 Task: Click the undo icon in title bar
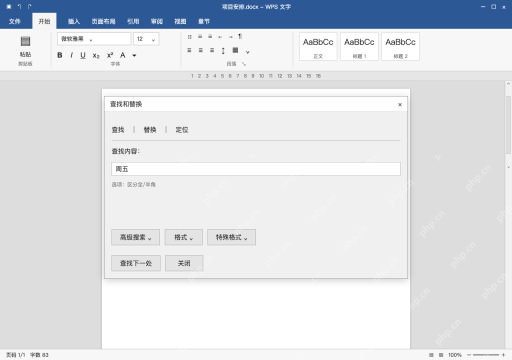19,7
